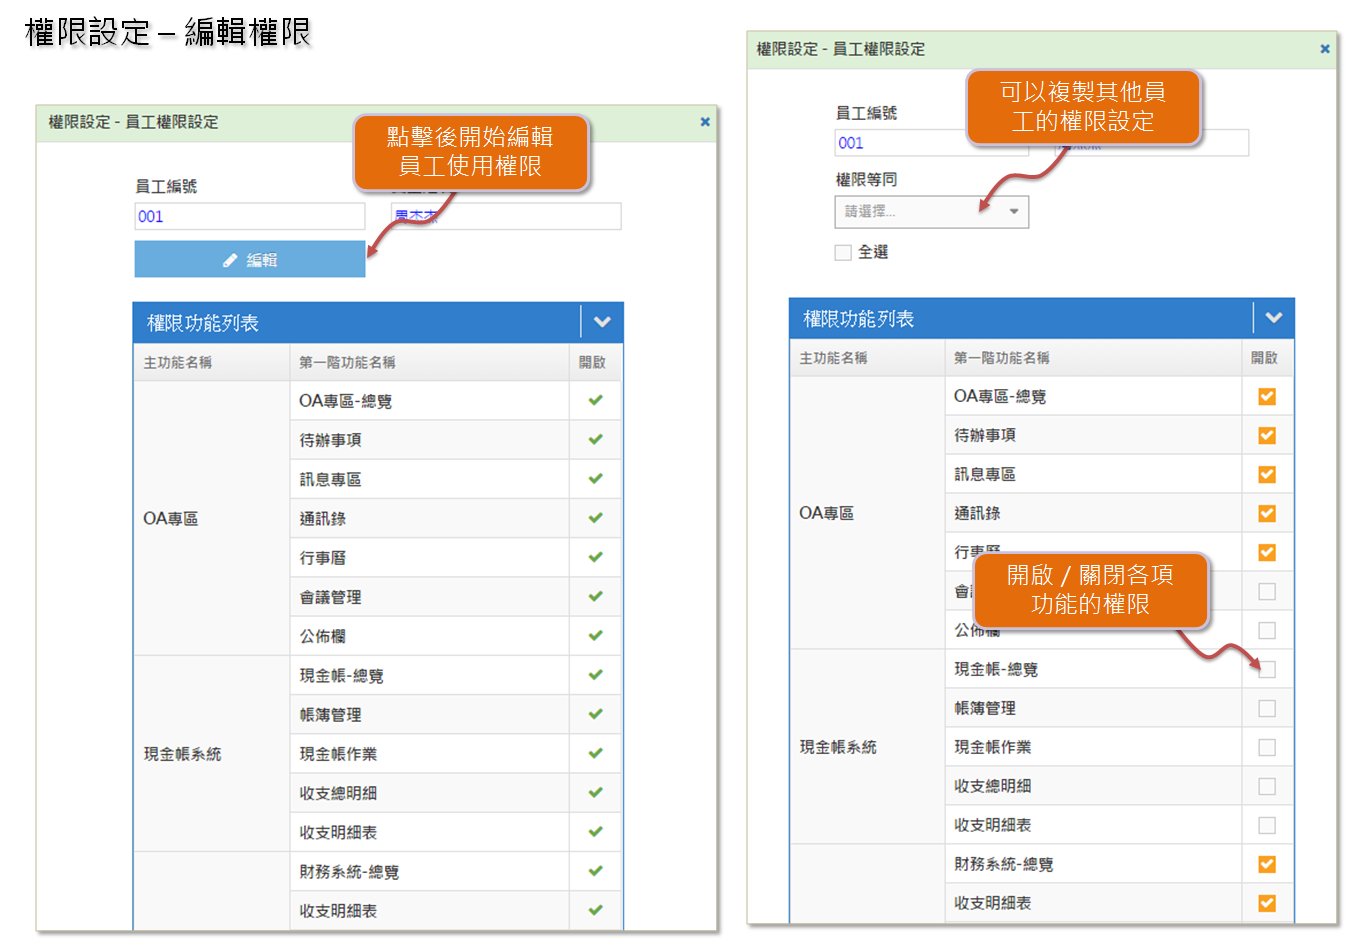Click the 編輯 button with pencil icon
Viewport: 1347px width, 941px height.
point(250,260)
